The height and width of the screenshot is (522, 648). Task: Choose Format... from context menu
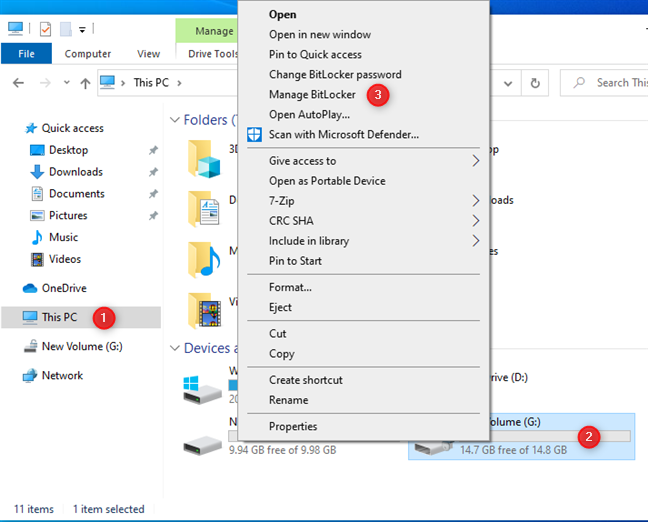[x=290, y=288]
